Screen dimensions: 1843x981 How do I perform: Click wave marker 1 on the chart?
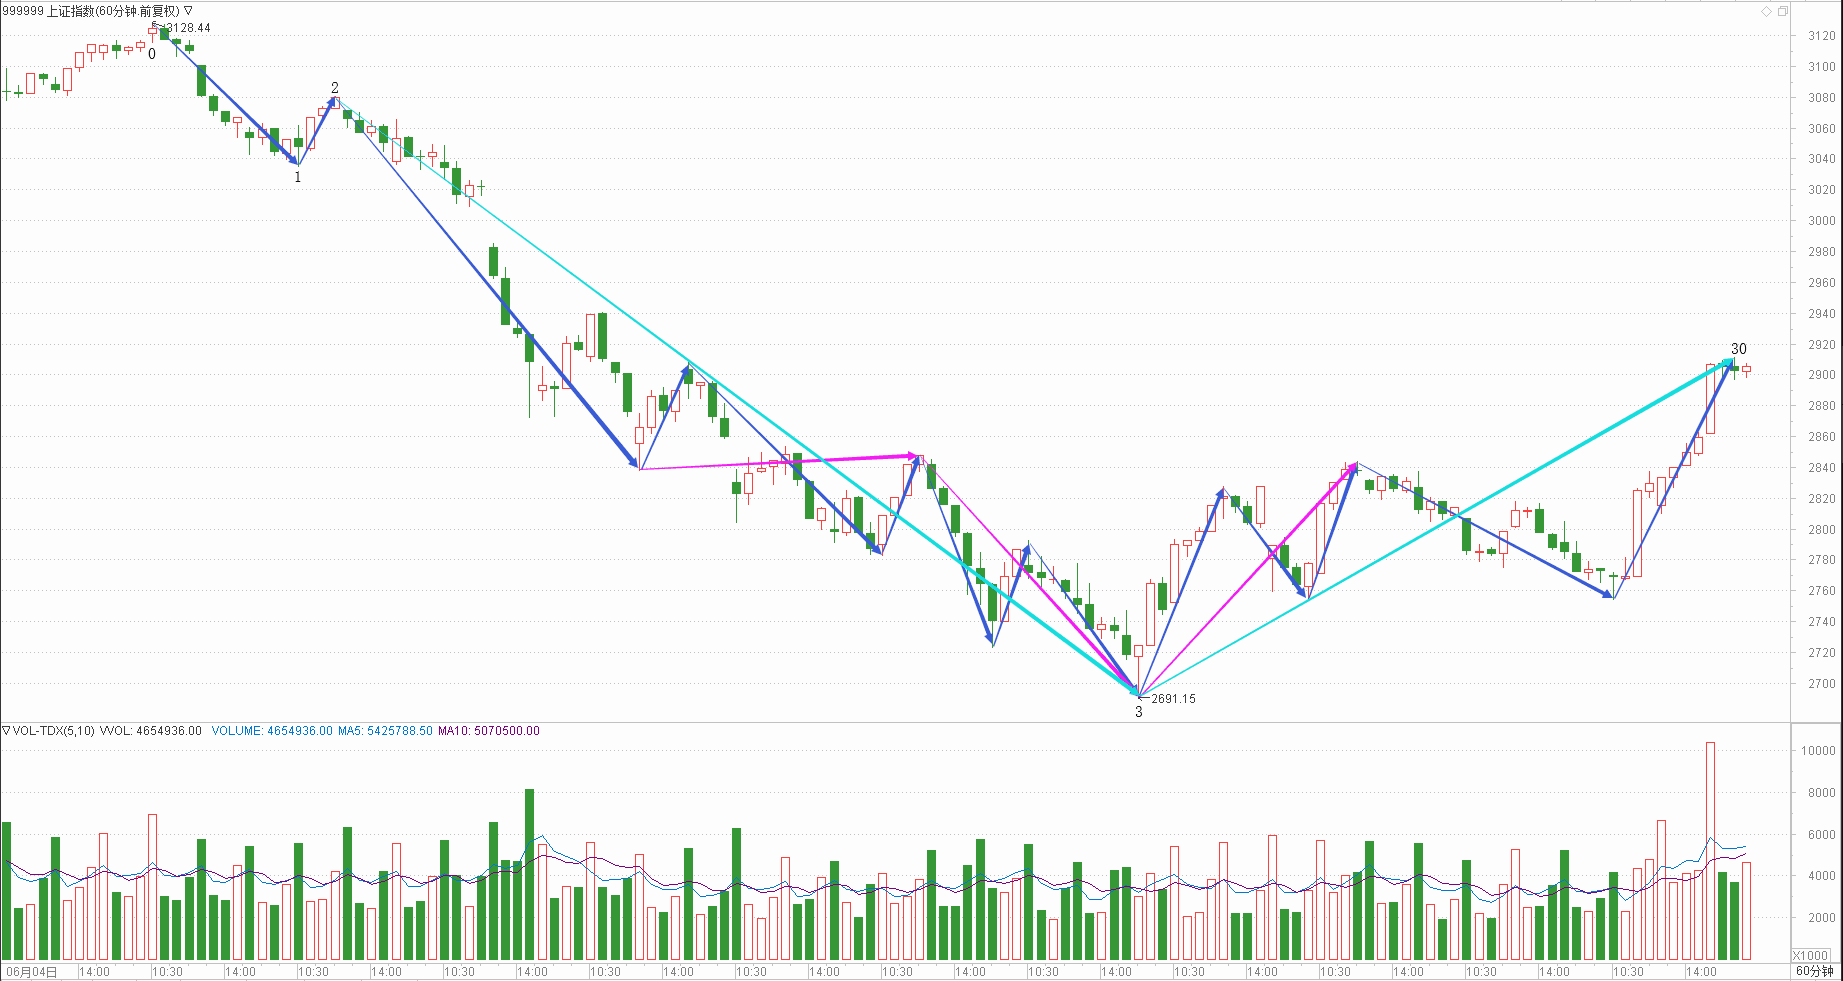click(x=297, y=177)
